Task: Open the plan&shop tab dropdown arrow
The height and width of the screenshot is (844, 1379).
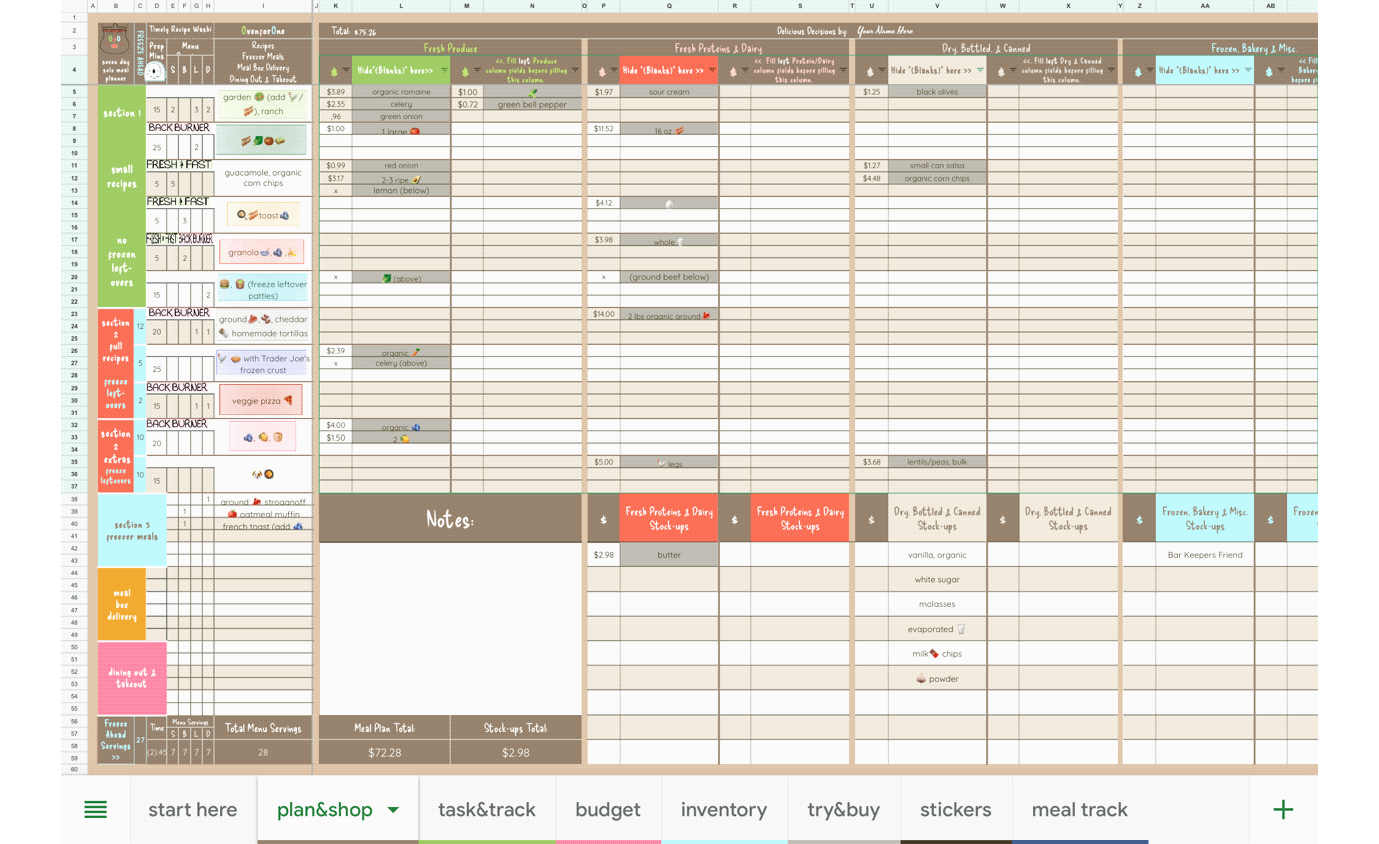Action: 393,810
